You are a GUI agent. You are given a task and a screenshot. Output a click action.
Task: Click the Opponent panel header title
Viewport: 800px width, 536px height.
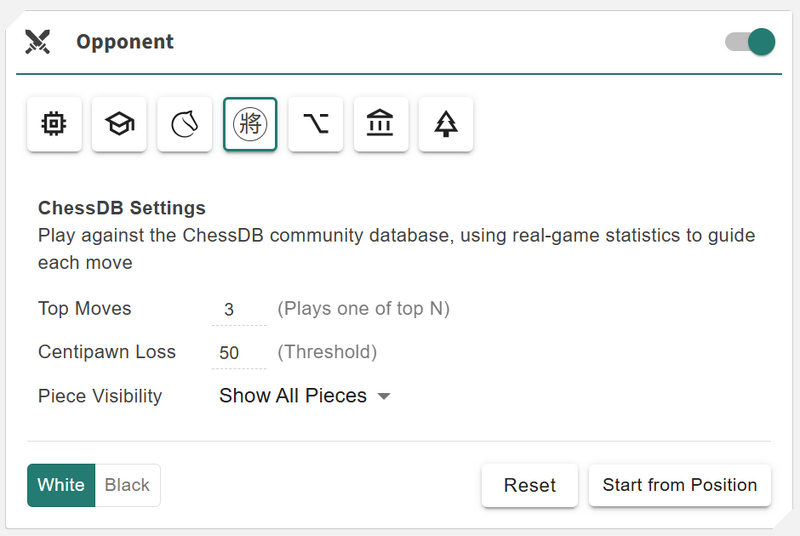pyautogui.click(x=125, y=42)
